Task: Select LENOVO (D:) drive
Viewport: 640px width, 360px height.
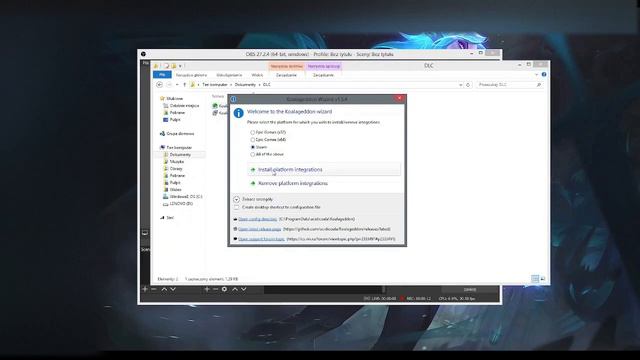Action: click(178, 203)
